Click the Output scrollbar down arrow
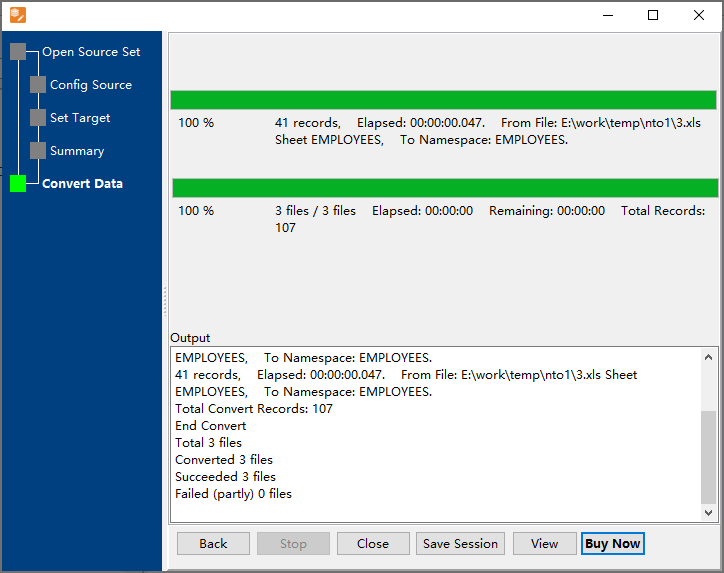The height and width of the screenshot is (573, 724). [709, 512]
